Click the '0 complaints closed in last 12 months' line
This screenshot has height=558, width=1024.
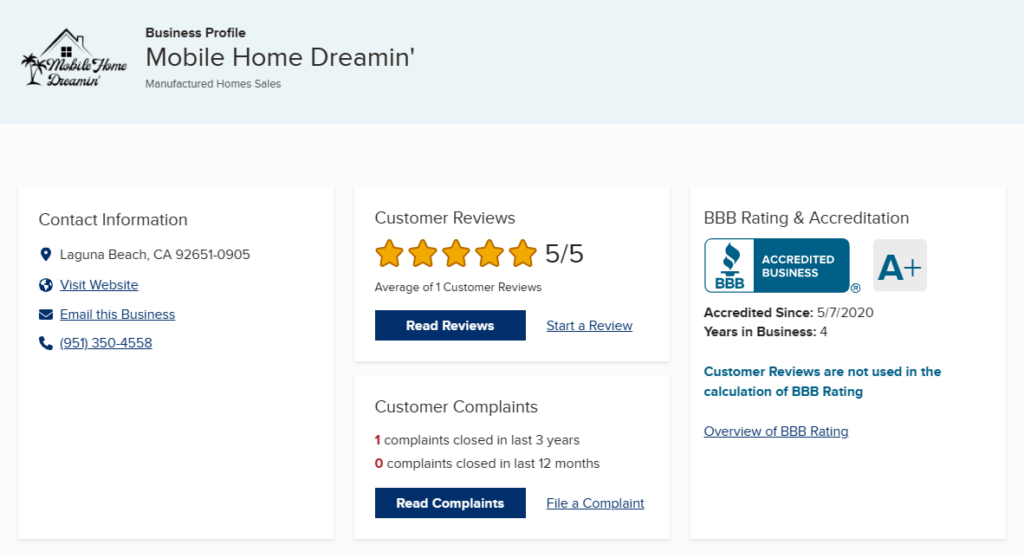487,463
